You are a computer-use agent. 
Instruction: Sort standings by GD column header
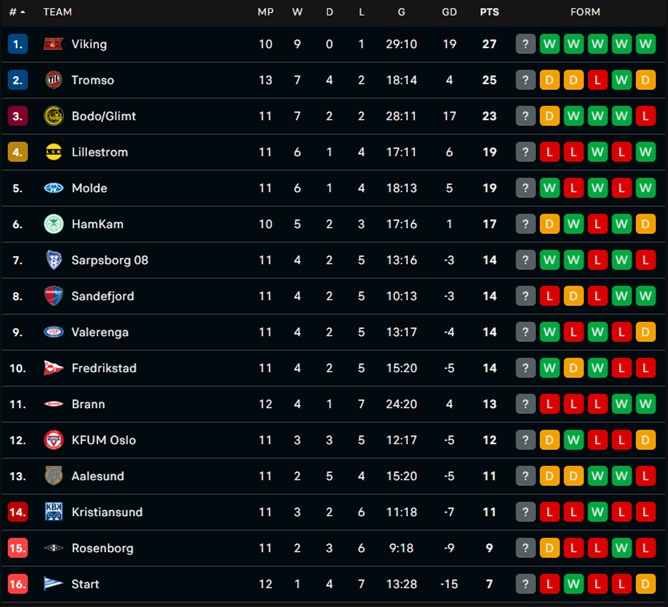point(449,12)
